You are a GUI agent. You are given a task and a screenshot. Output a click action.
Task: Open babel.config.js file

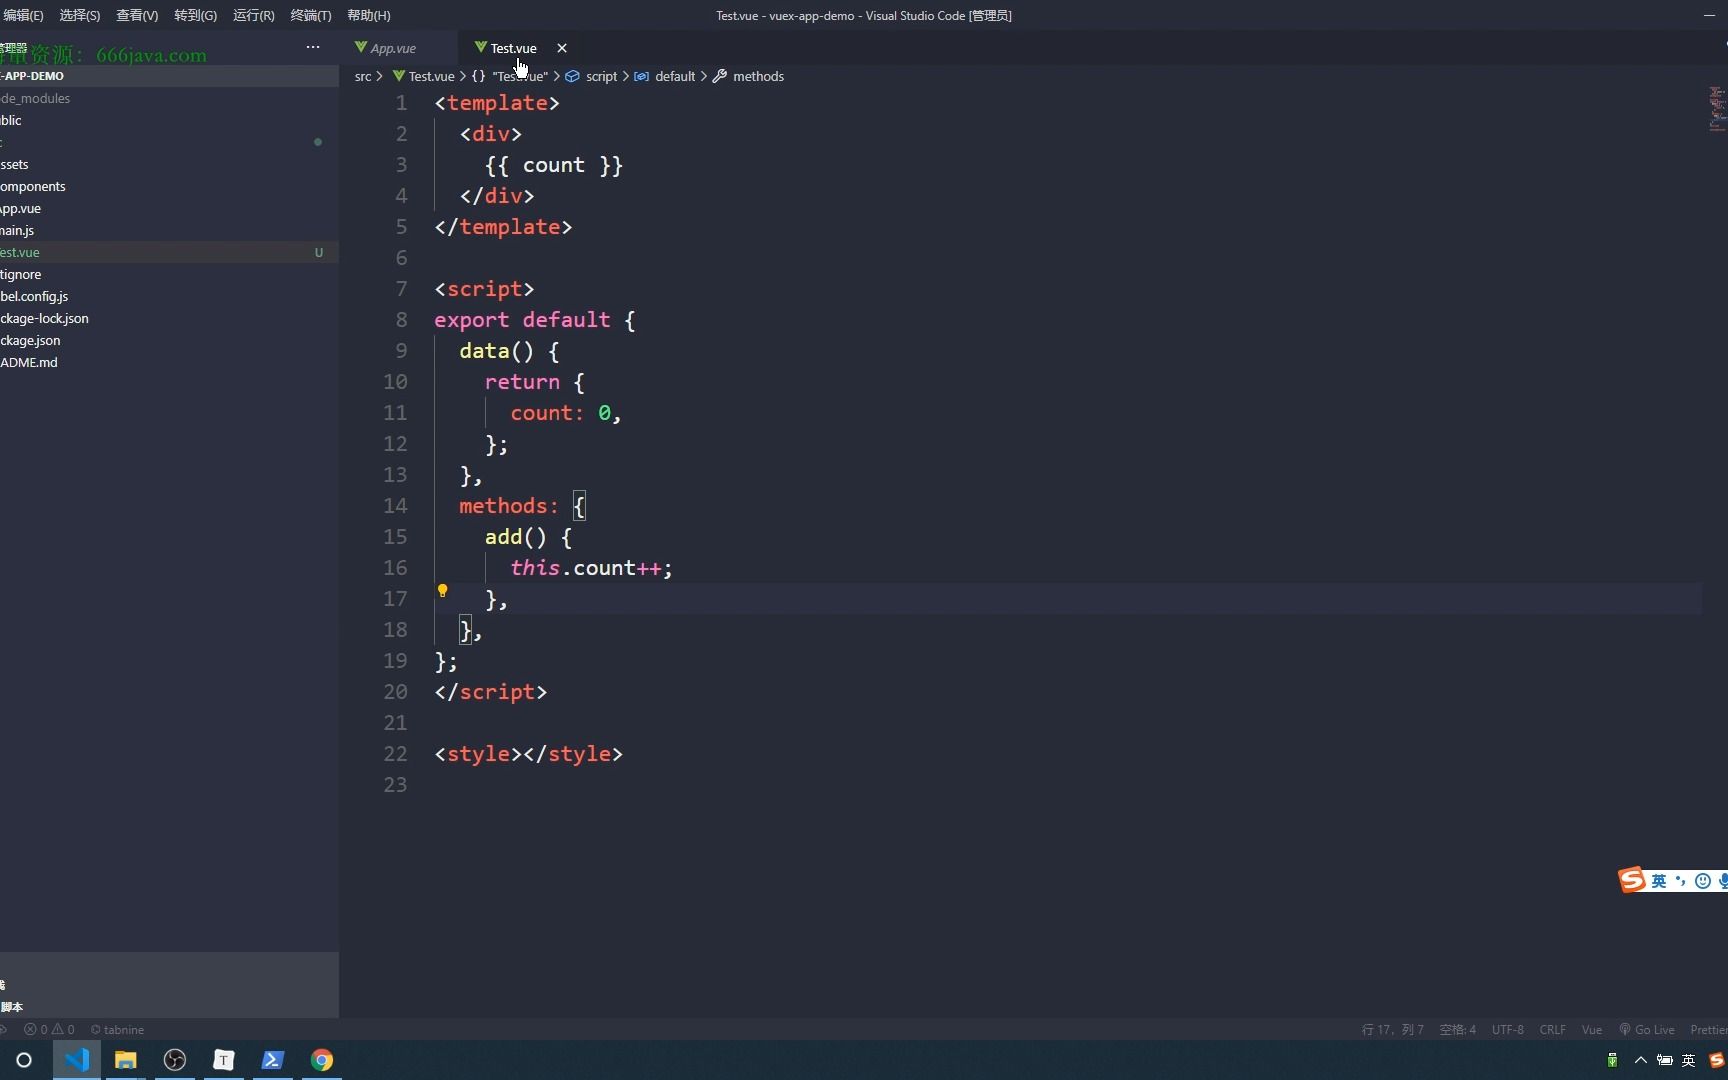[169, 296]
